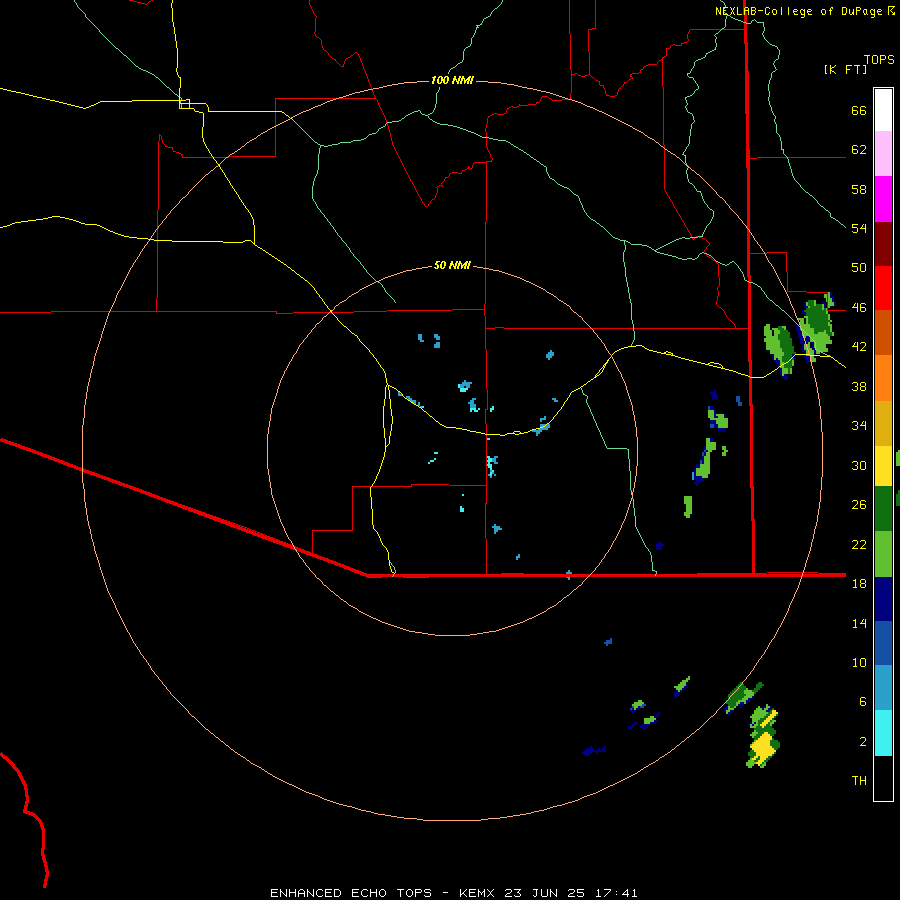This screenshot has height=900, width=900.
Task: Click the legend value "50"
Action: pos(859,268)
